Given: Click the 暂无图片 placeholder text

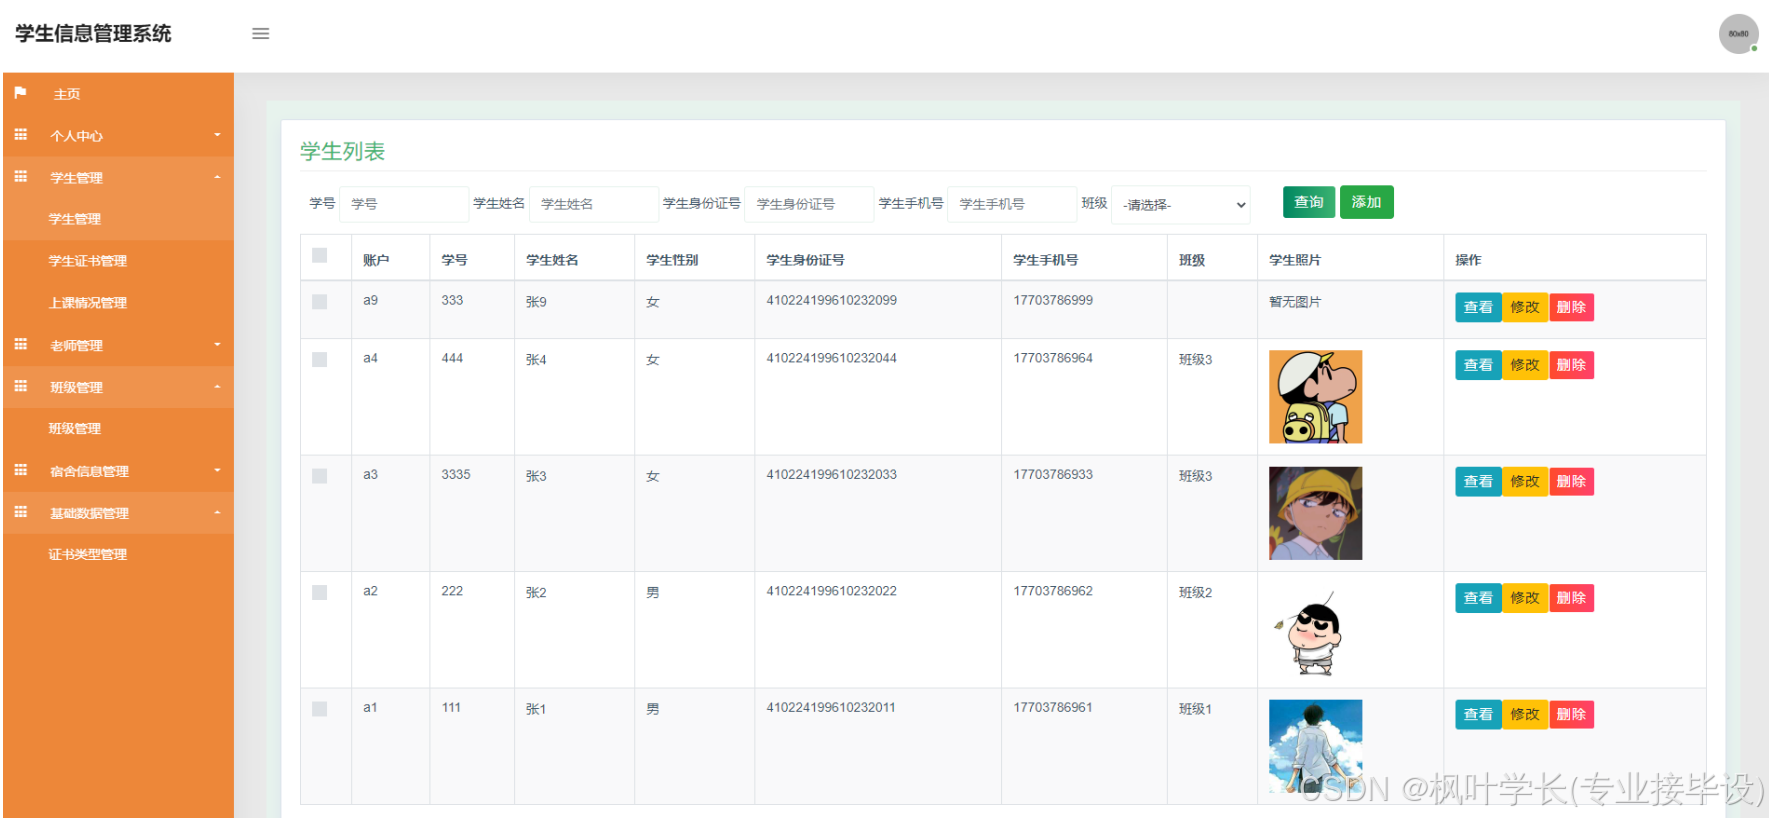Looking at the screenshot, I should tap(1295, 302).
